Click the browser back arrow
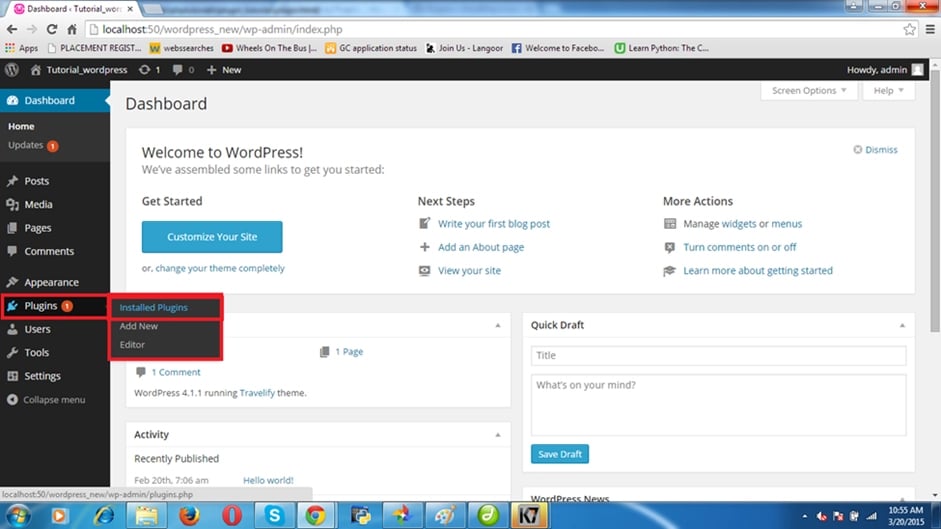This screenshot has height=529, width=941. (x=12, y=29)
